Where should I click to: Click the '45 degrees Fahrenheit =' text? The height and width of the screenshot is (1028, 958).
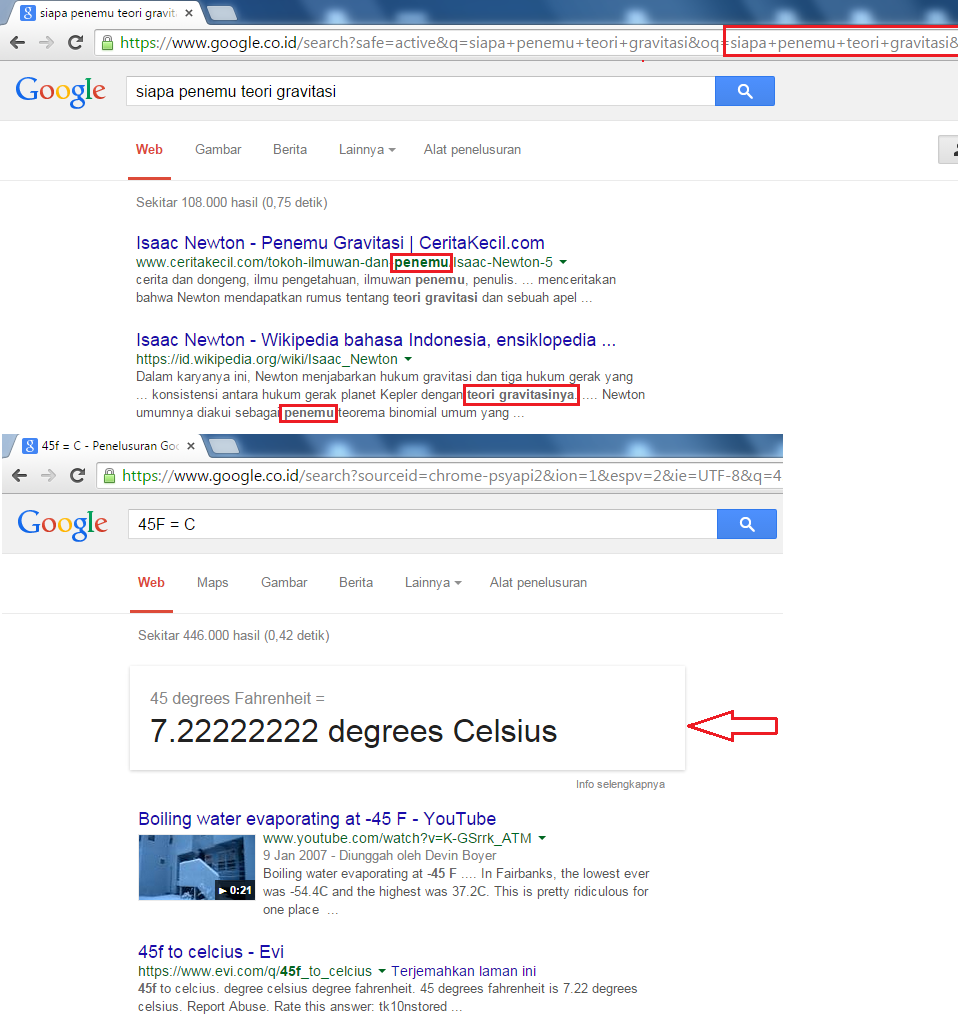click(x=237, y=698)
